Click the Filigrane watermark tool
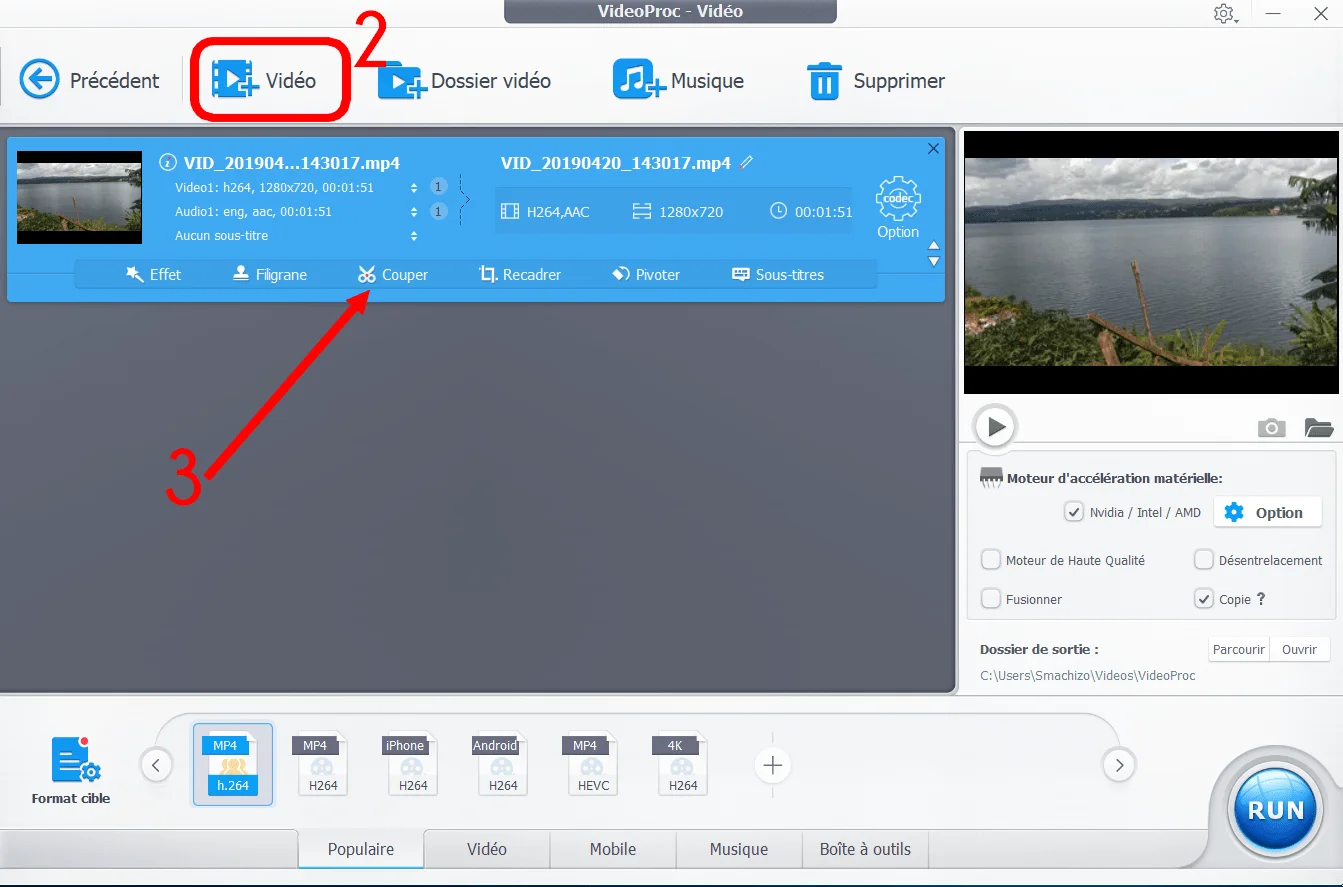Viewport: 1343px width, 887px height. [270, 274]
